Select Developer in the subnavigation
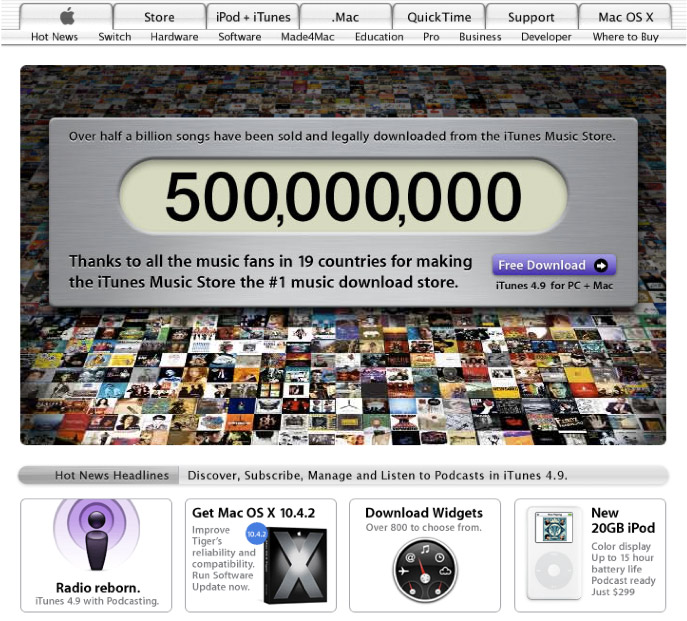 [x=546, y=37]
